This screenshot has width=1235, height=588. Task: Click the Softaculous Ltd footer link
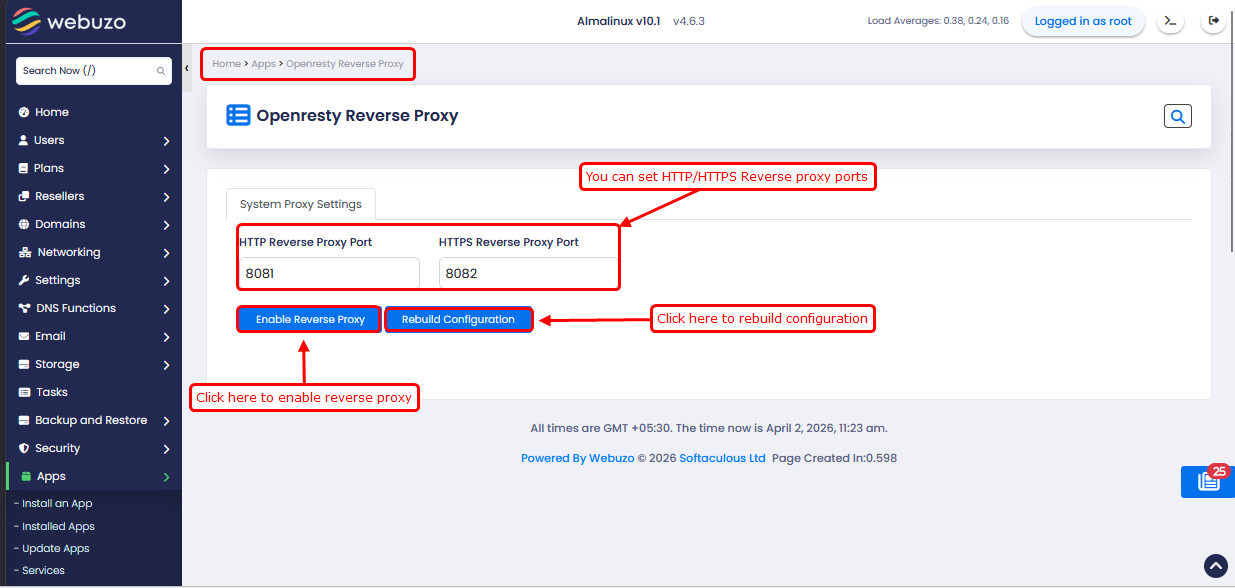[722, 458]
